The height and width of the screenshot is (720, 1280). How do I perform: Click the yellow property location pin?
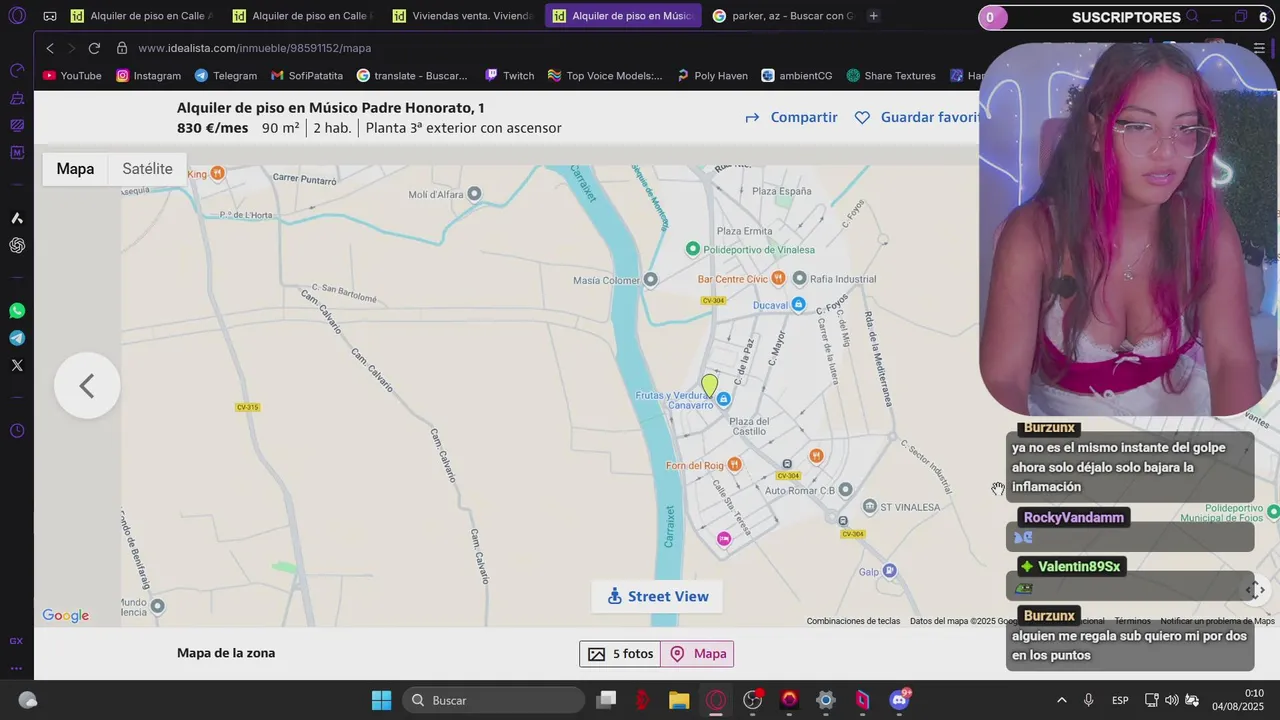(x=709, y=386)
